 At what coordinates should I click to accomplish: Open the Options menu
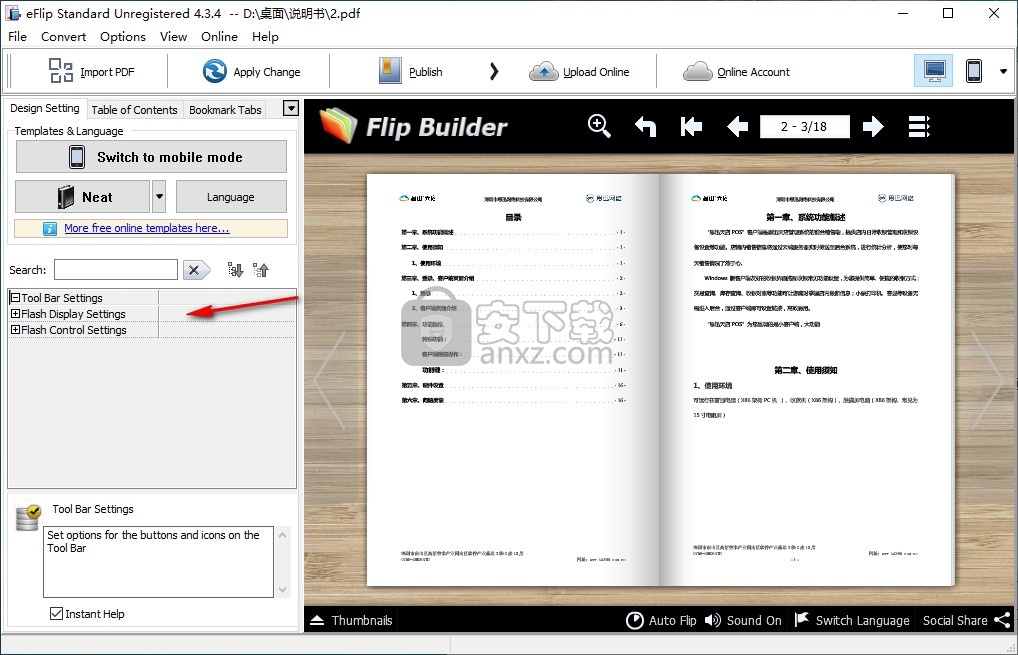click(123, 36)
